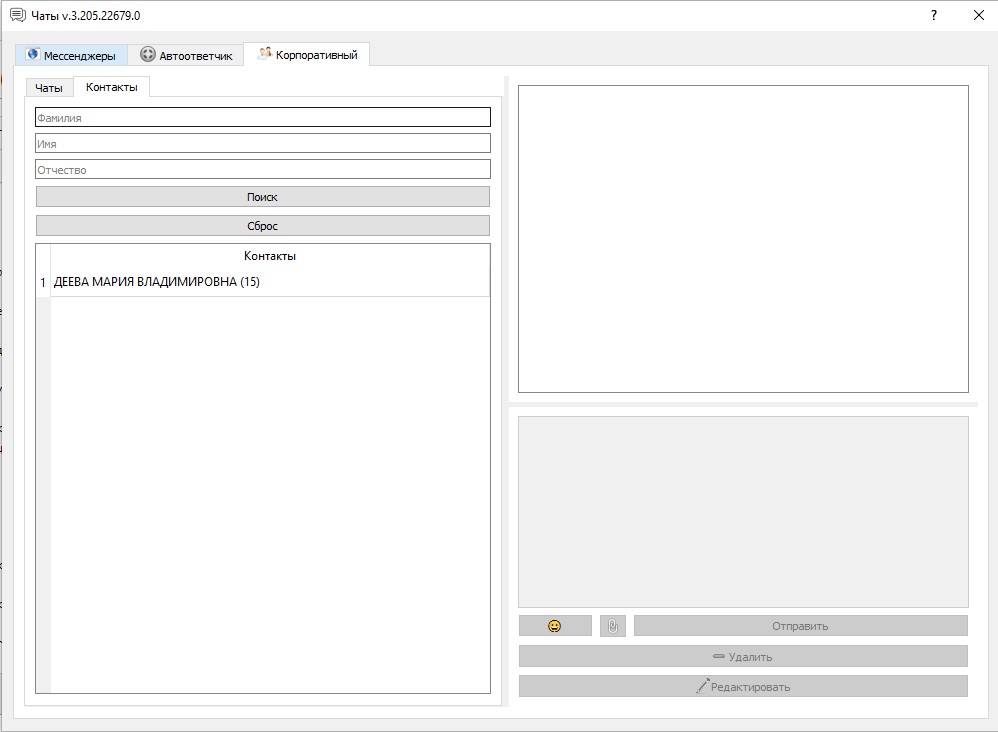The height and width of the screenshot is (732, 998).
Task: Click the pencil icon on Редактировать
Action: coord(702,686)
